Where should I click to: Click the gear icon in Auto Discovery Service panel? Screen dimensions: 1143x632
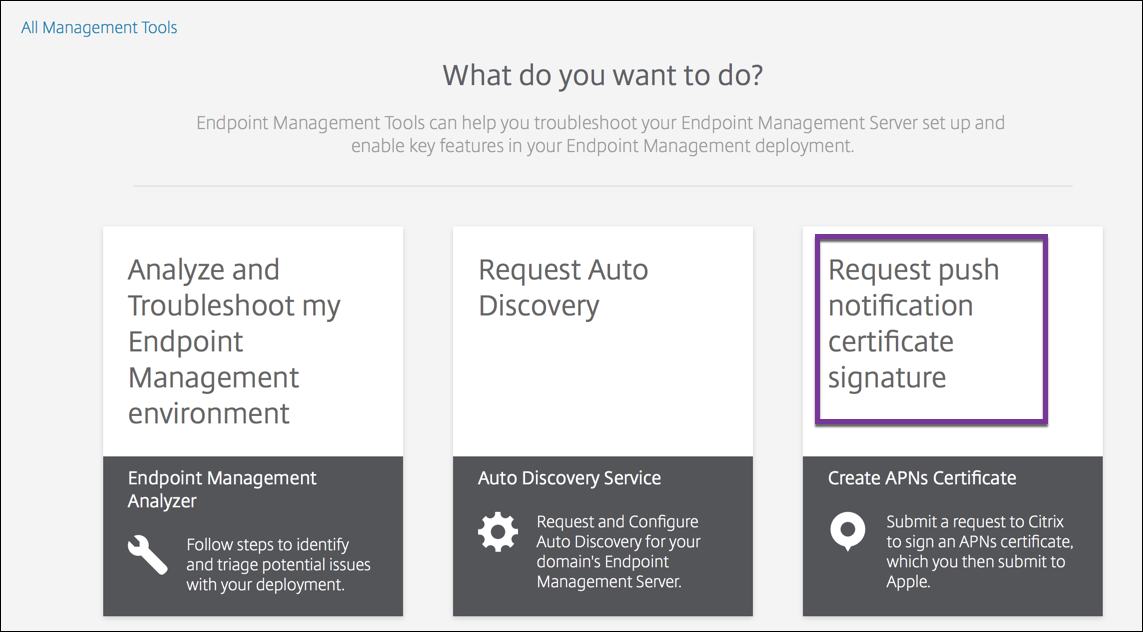(497, 533)
